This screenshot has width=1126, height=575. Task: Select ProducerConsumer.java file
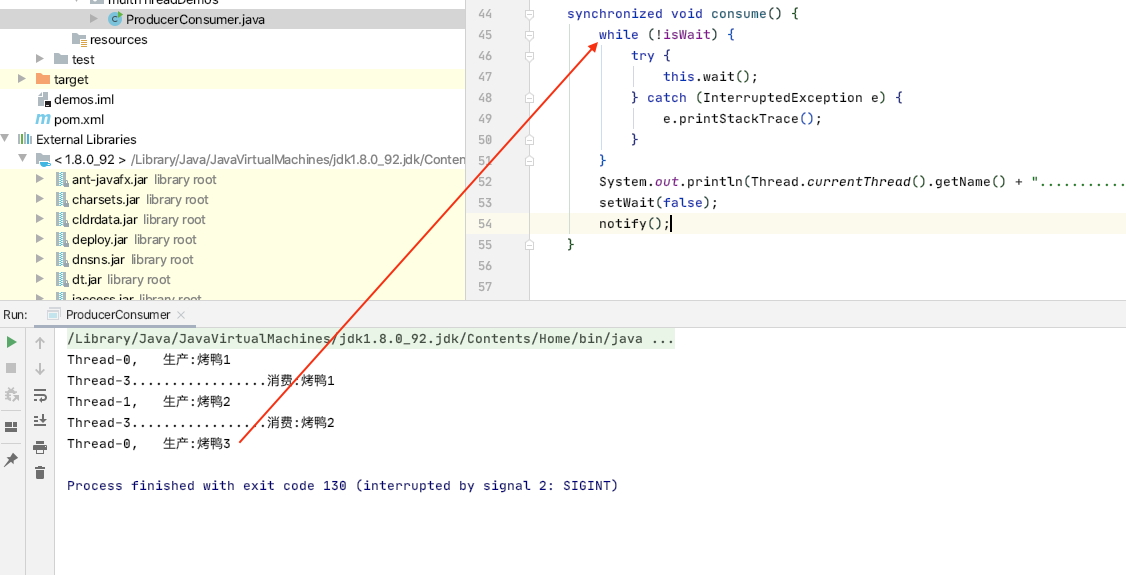[x=195, y=19]
